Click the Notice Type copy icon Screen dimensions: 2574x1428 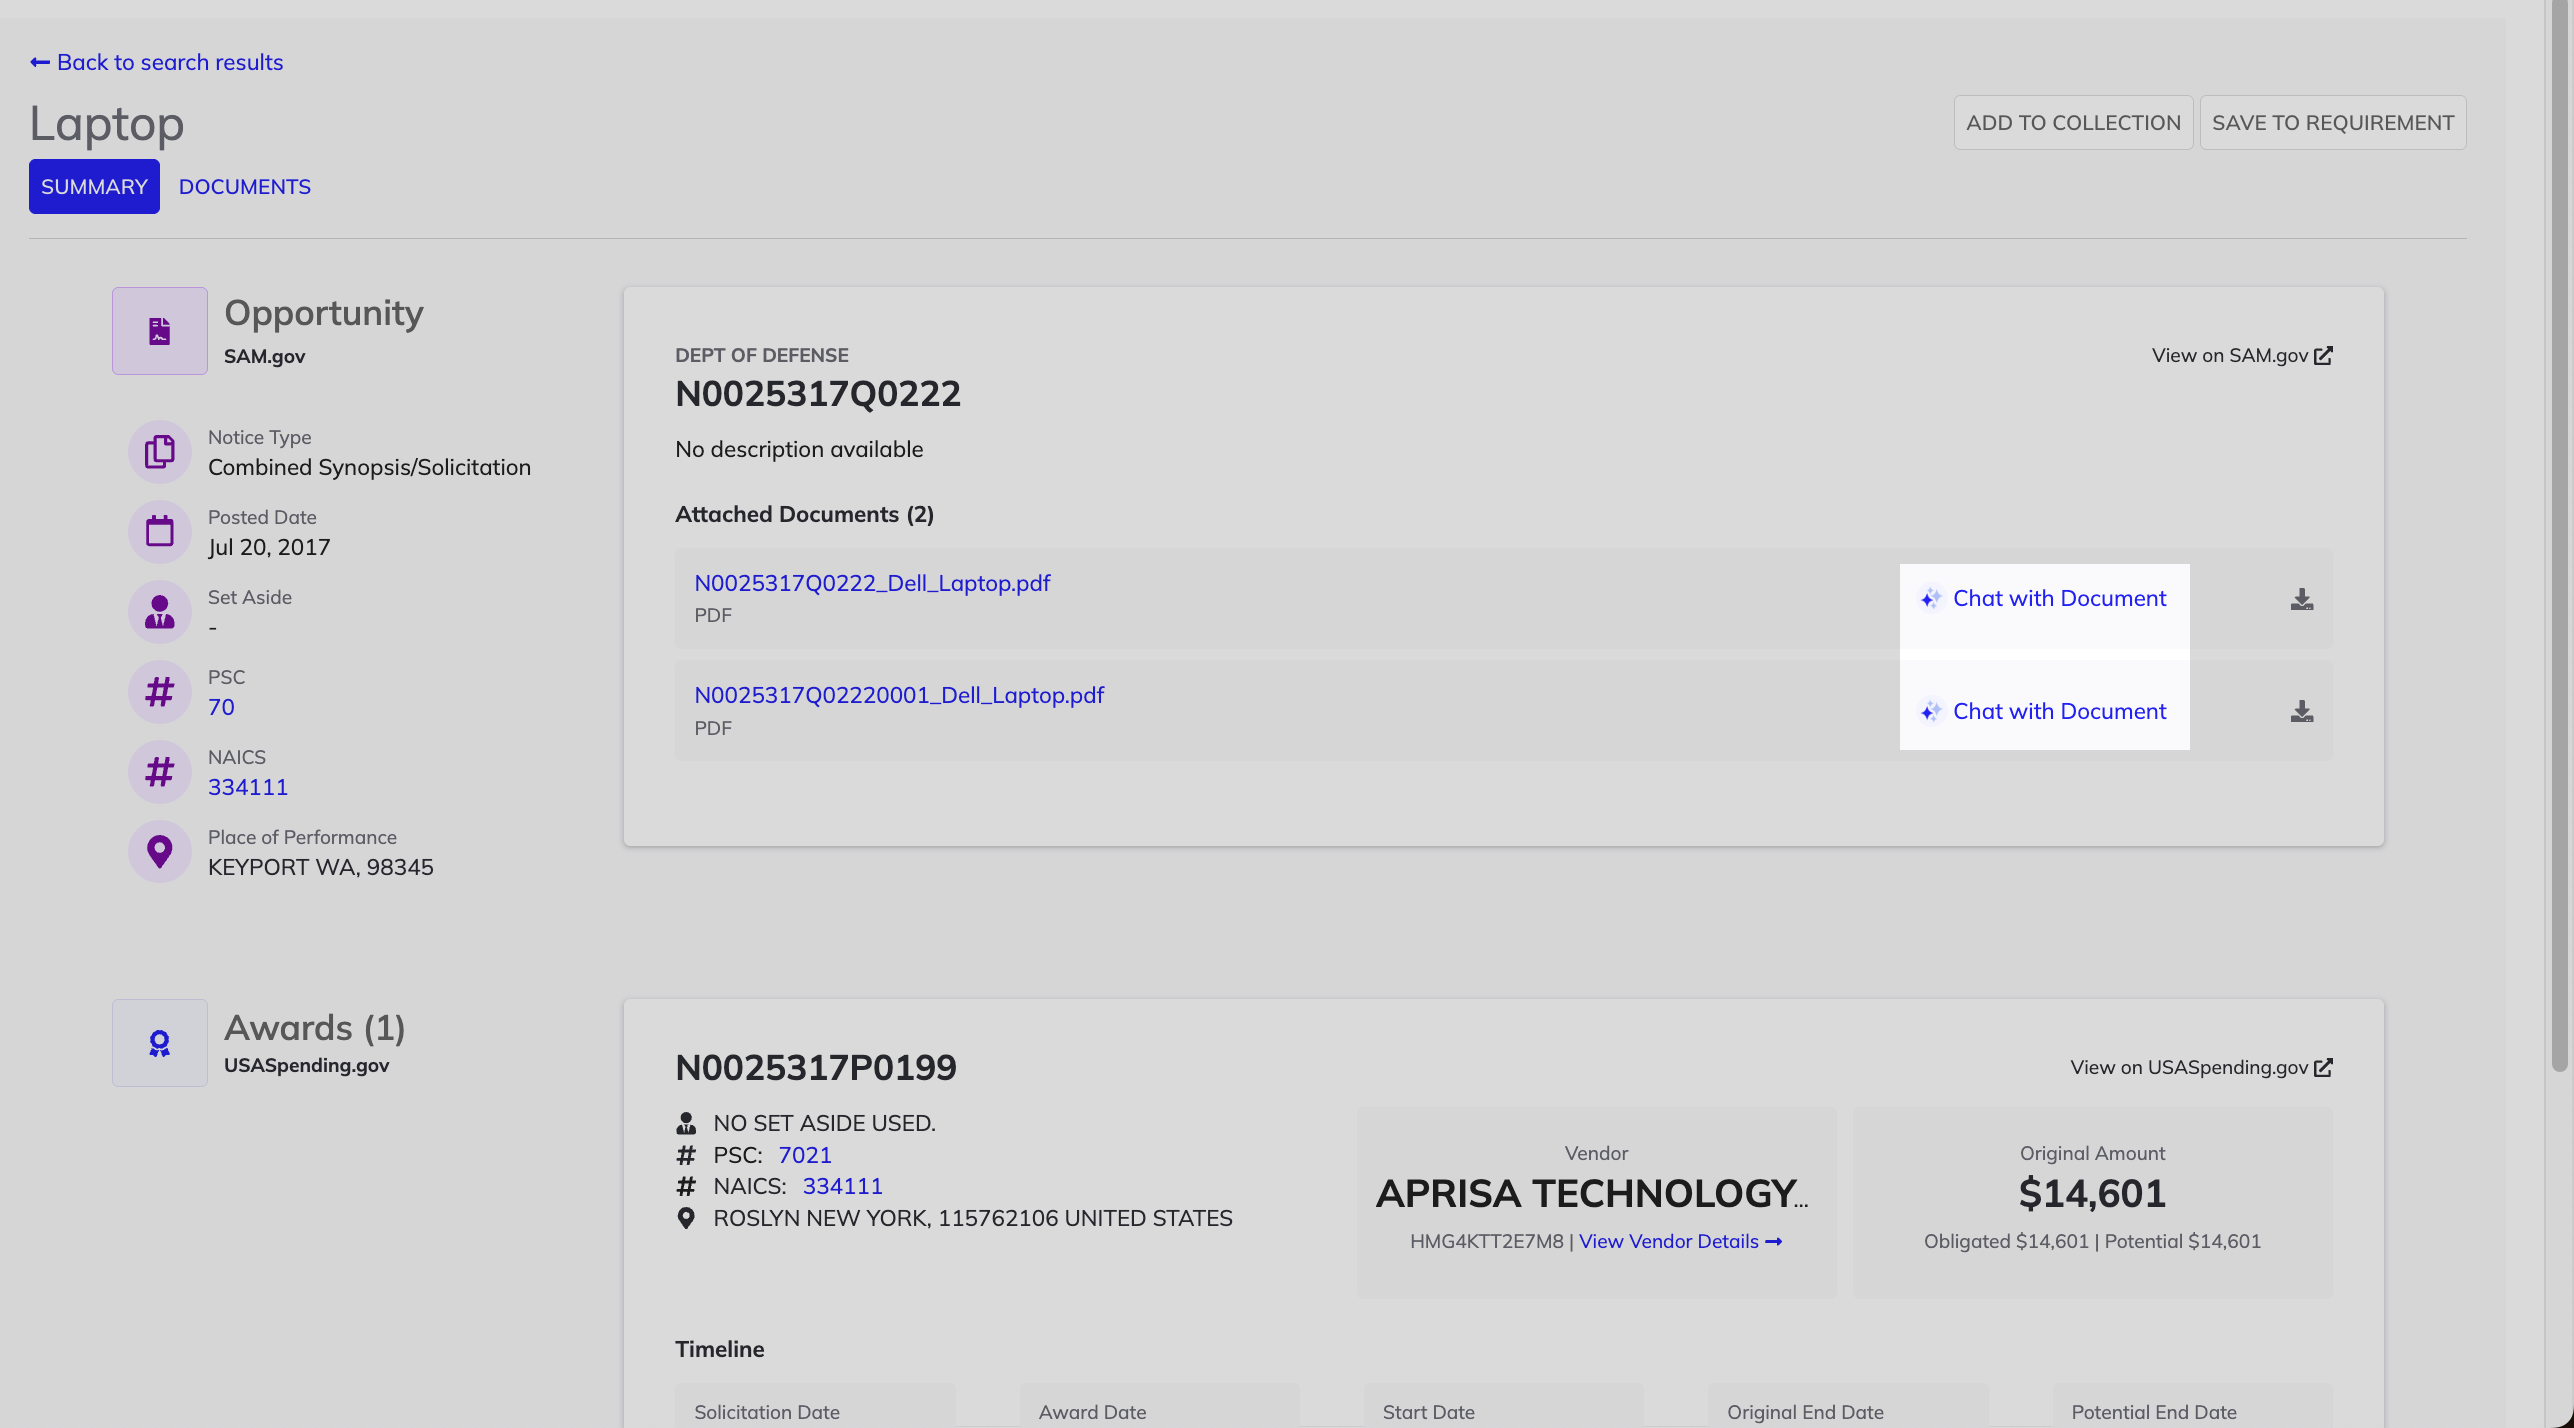(160, 452)
